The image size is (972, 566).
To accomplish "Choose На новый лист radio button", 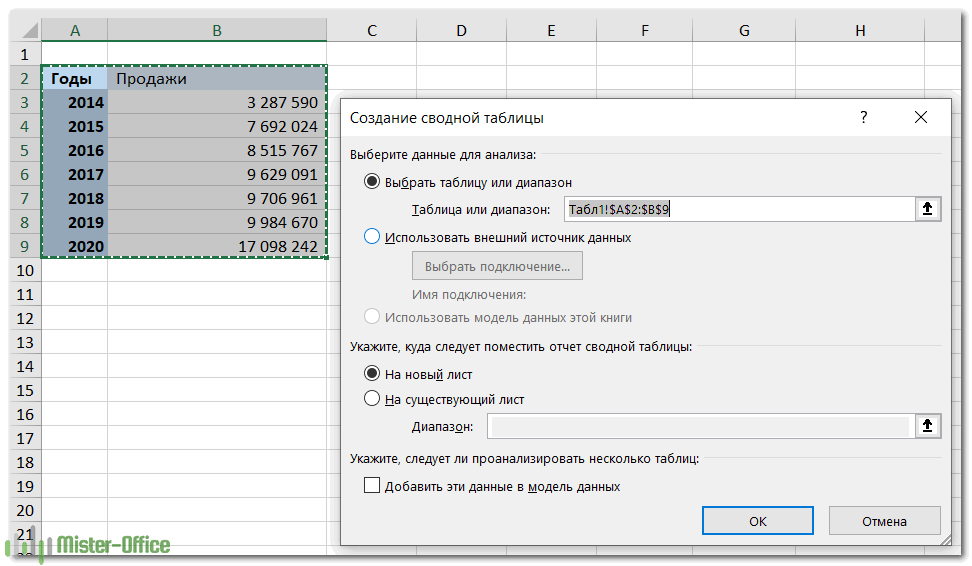I will click(373, 374).
